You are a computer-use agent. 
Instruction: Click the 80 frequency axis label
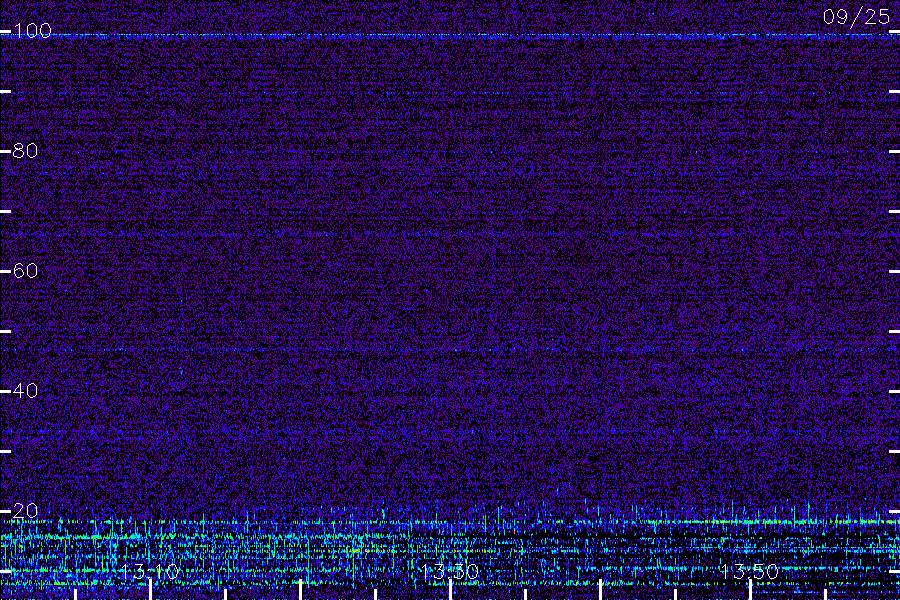25,150
